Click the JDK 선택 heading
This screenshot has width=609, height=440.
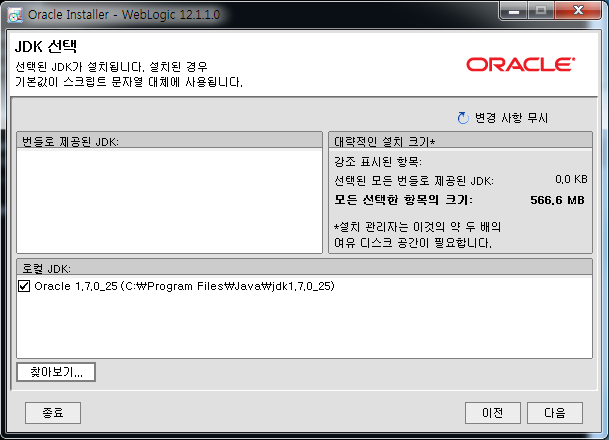(x=46, y=47)
